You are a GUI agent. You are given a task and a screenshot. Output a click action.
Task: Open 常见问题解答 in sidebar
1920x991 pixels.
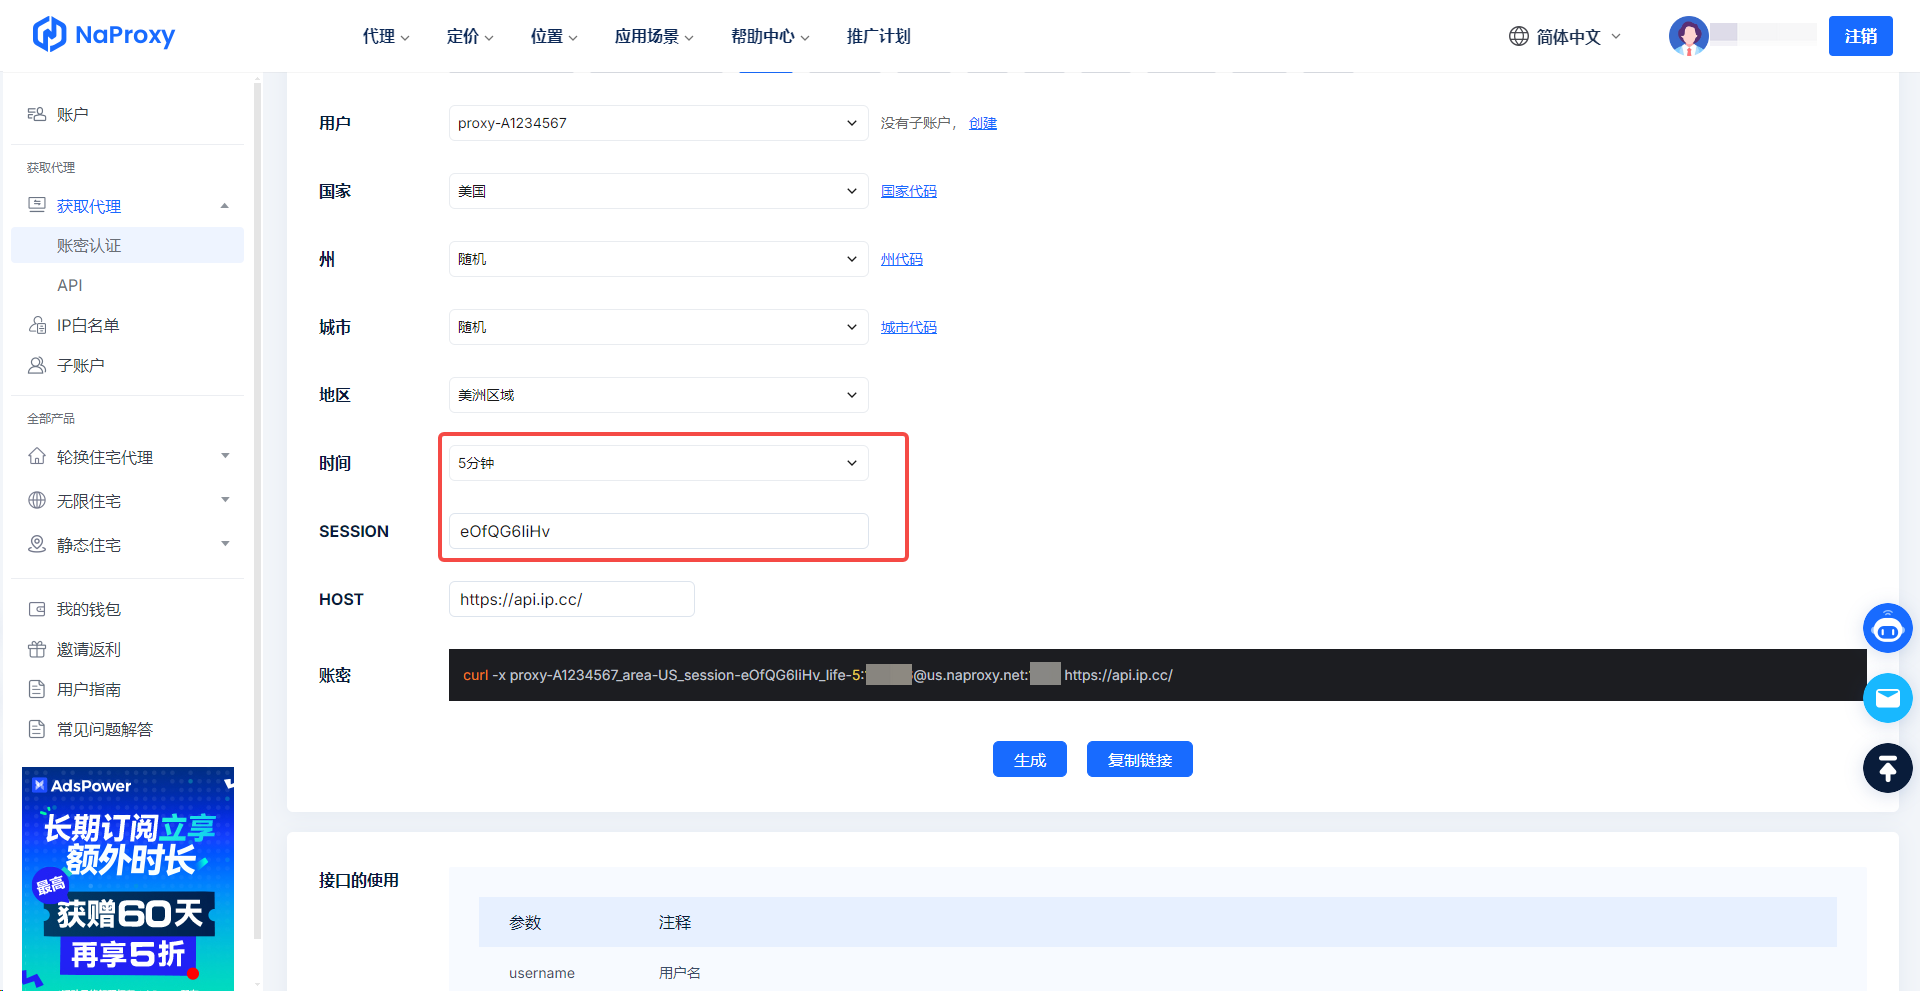pos(104,729)
